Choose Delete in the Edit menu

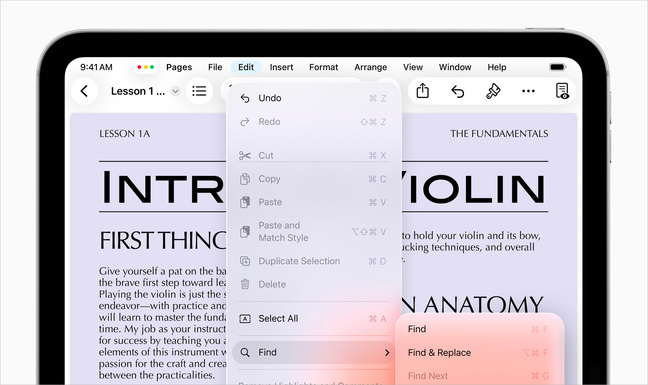coord(313,284)
